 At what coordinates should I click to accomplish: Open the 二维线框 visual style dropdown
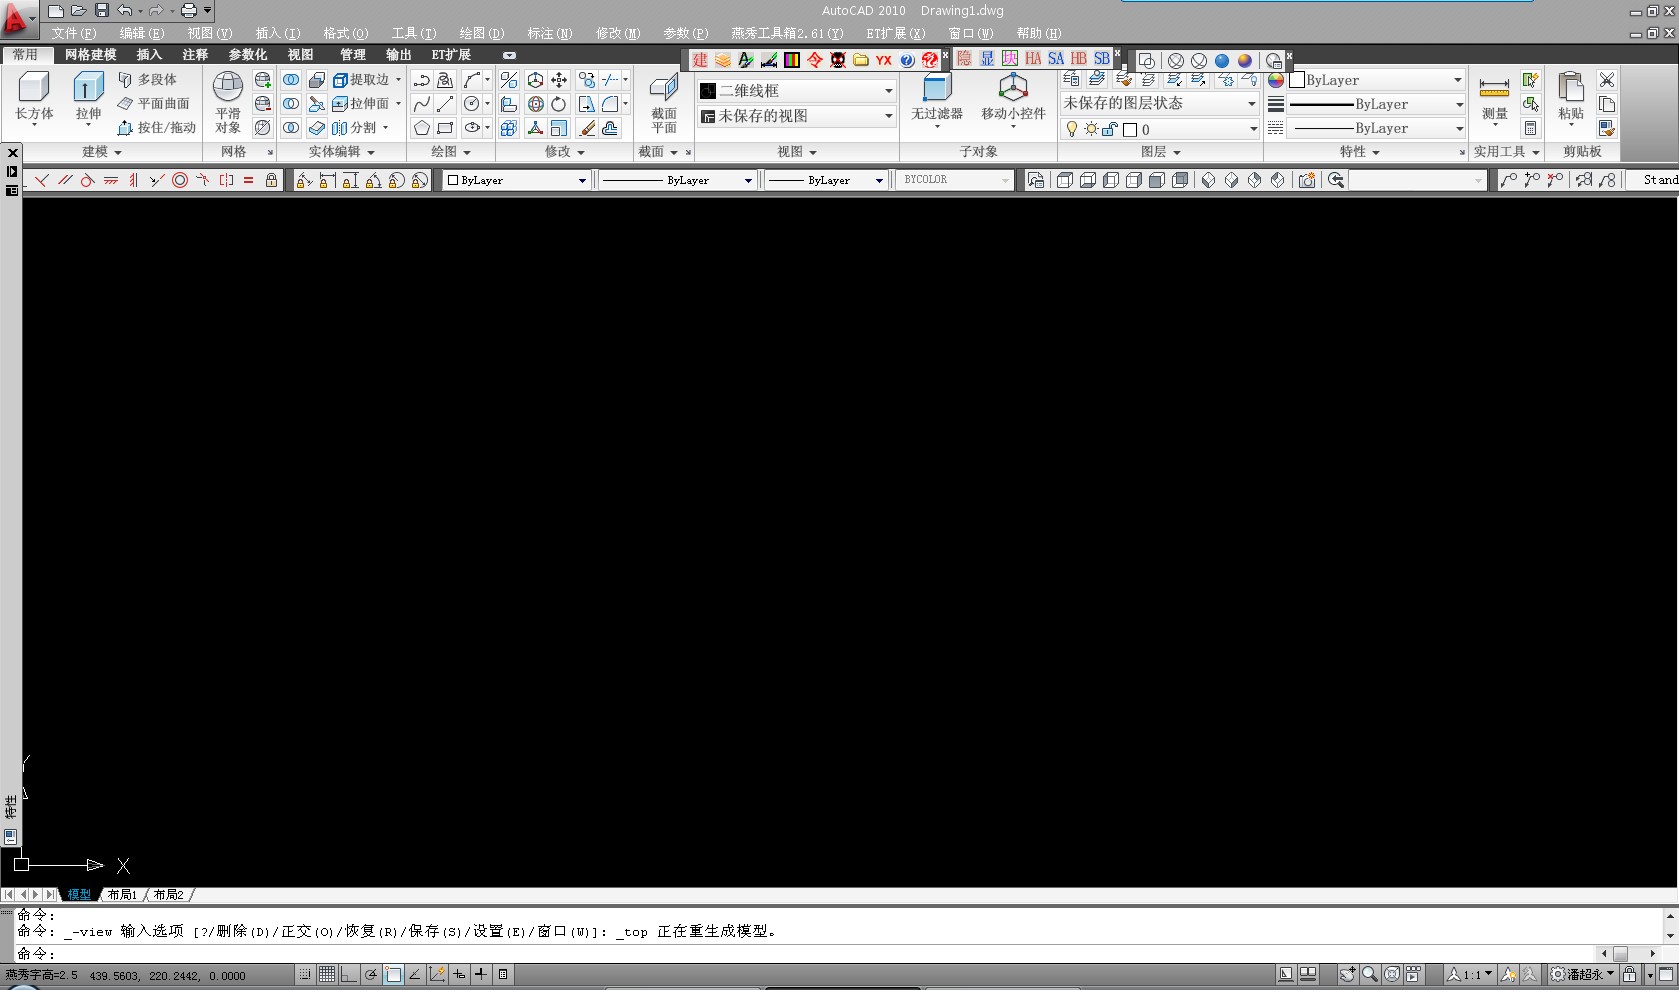[796, 91]
